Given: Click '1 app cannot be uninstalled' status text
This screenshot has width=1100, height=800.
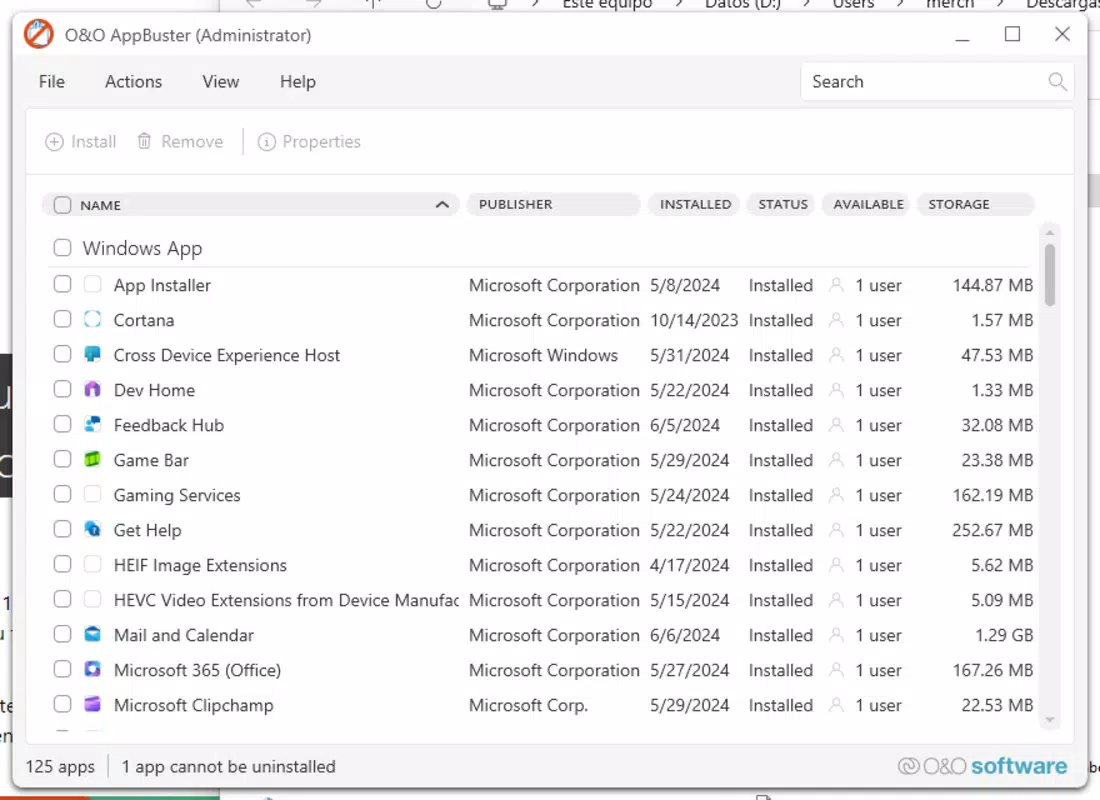Looking at the screenshot, I should click(x=228, y=766).
